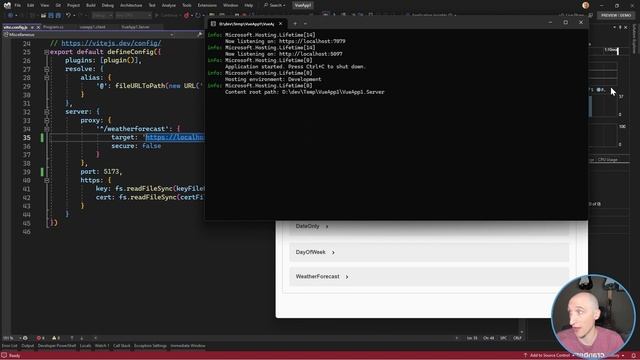The width and height of the screenshot is (640, 360).
Task: Open the Extensions menu
Action: click(x=207, y=5)
